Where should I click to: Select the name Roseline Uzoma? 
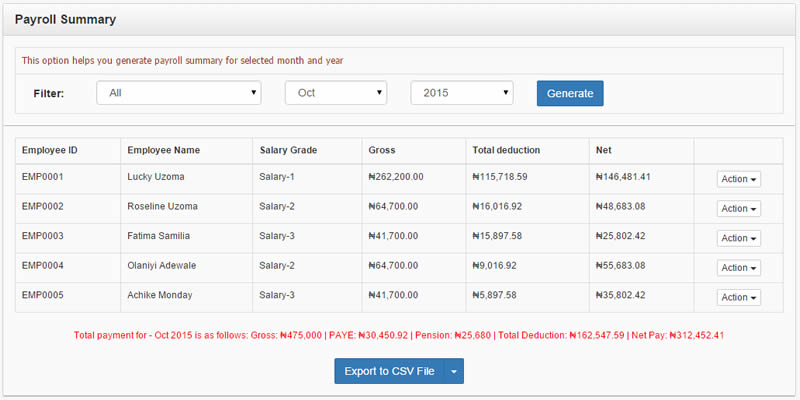163,207
